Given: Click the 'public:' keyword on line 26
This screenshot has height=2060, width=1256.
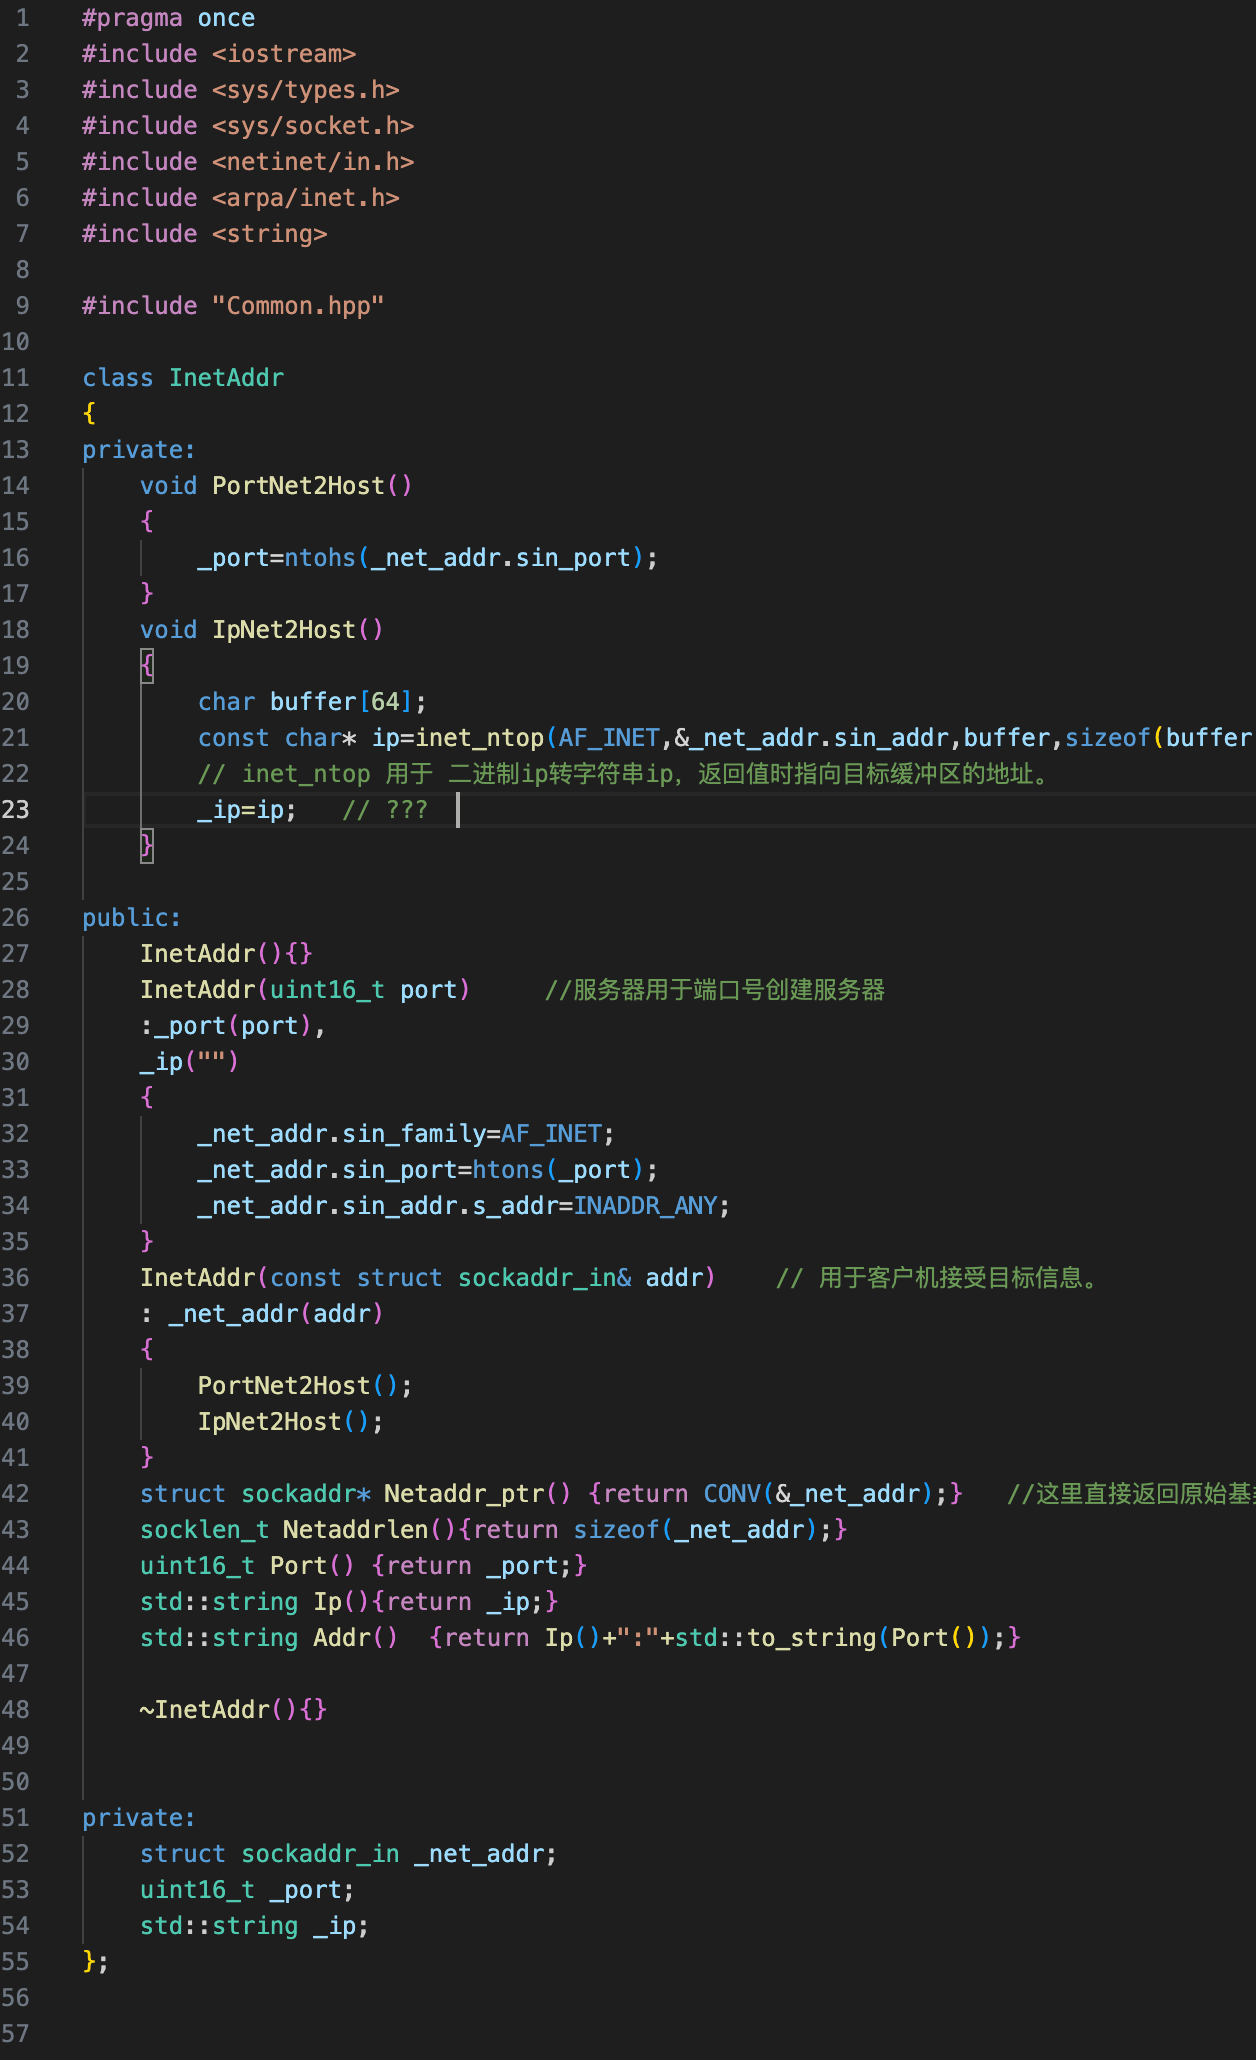Looking at the screenshot, I should 132,918.
